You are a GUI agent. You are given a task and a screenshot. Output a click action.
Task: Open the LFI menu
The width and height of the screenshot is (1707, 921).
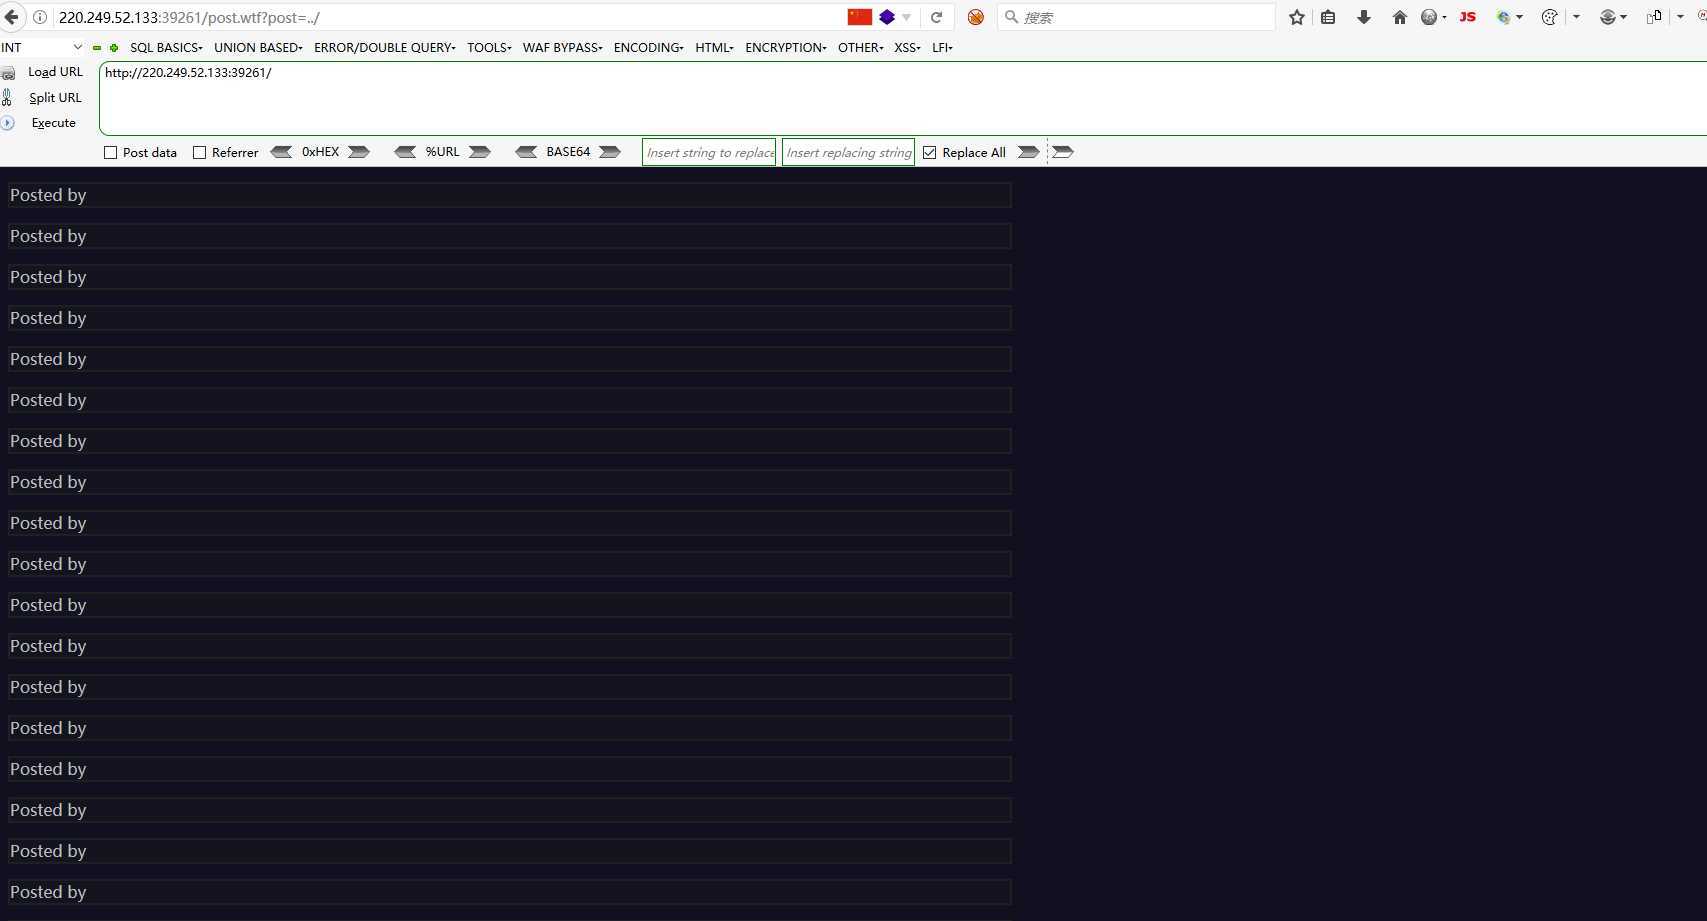[x=943, y=48]
